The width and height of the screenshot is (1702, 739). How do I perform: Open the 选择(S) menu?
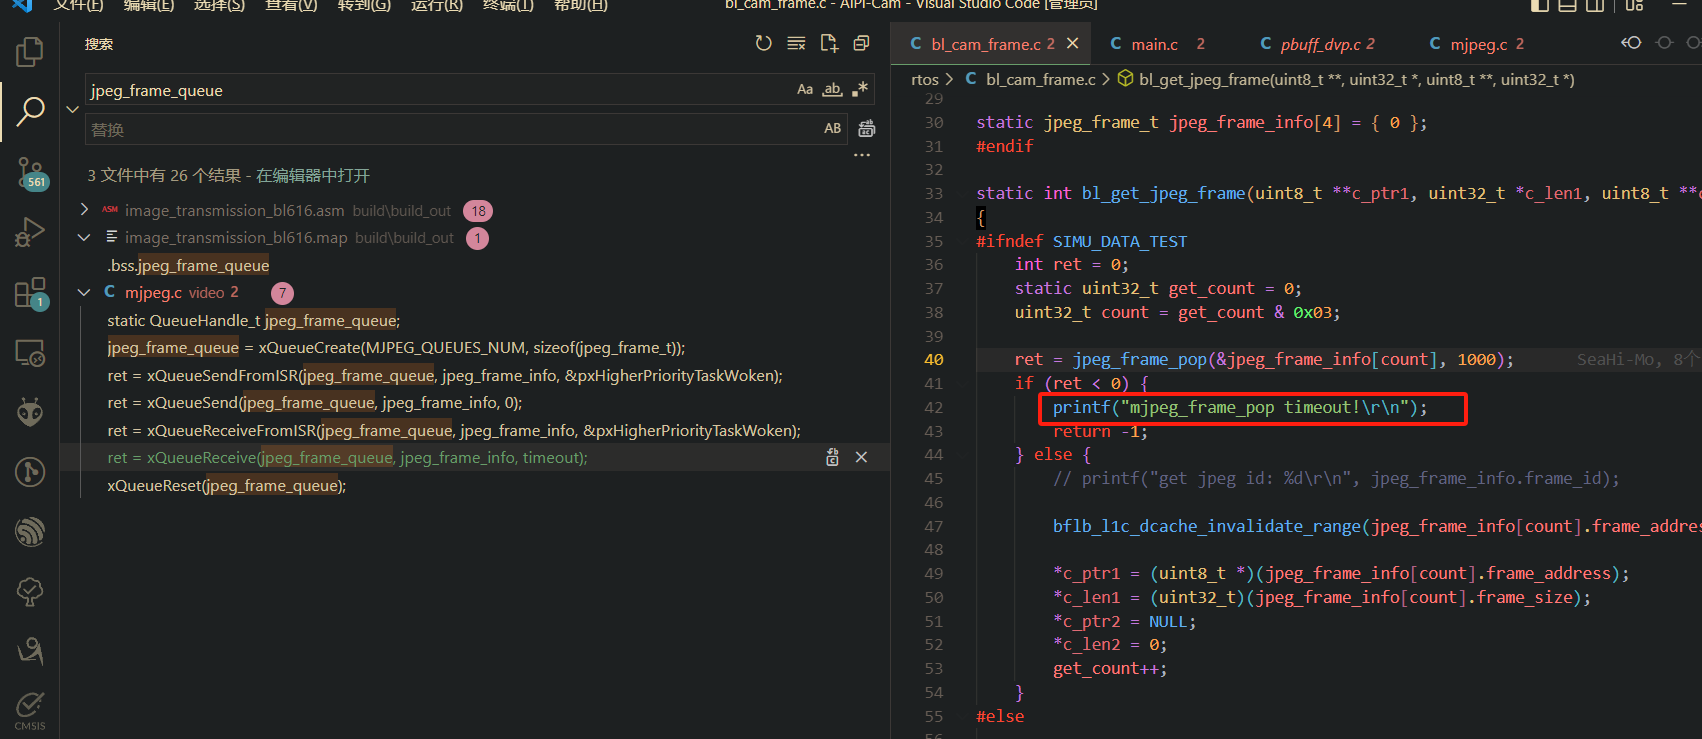(219, 5)
